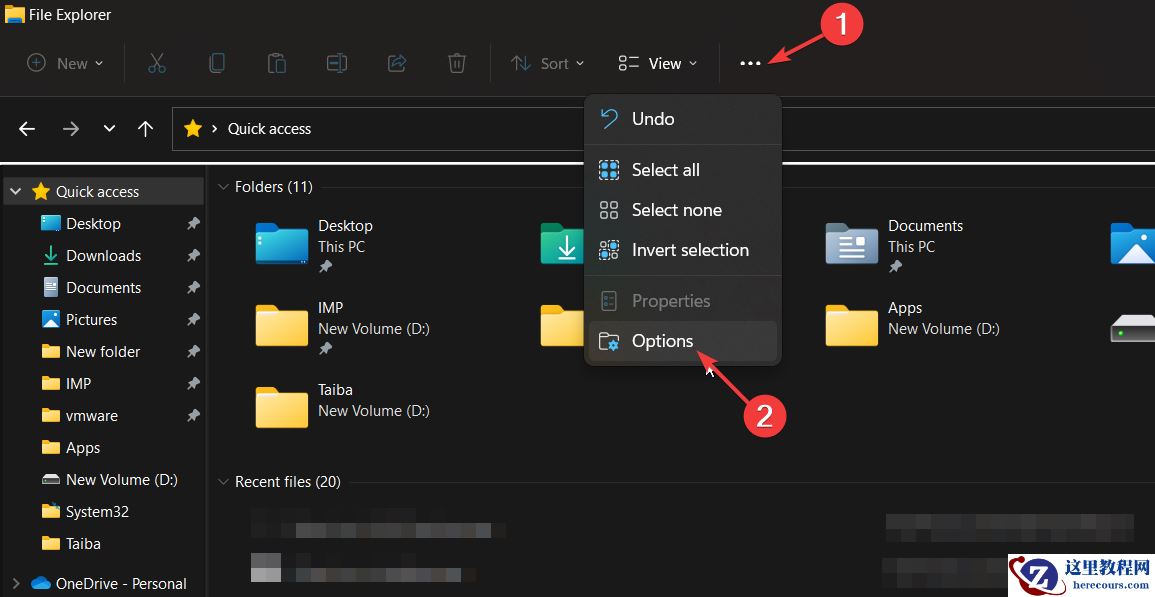The height and width of the screenshot is (597, 1155).
Task: Delete an item with the trash icon
Action: [457, 63]
